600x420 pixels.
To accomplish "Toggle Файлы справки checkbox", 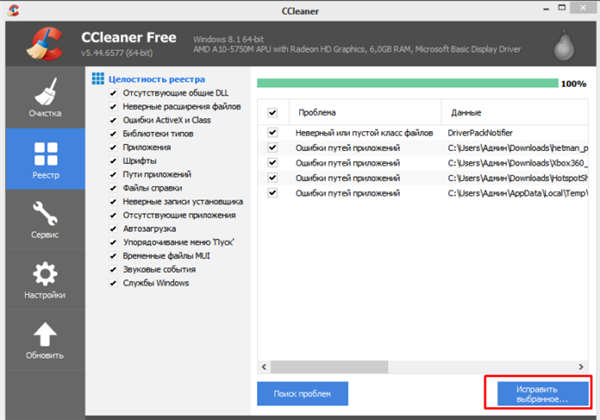I will pos(113,188).
